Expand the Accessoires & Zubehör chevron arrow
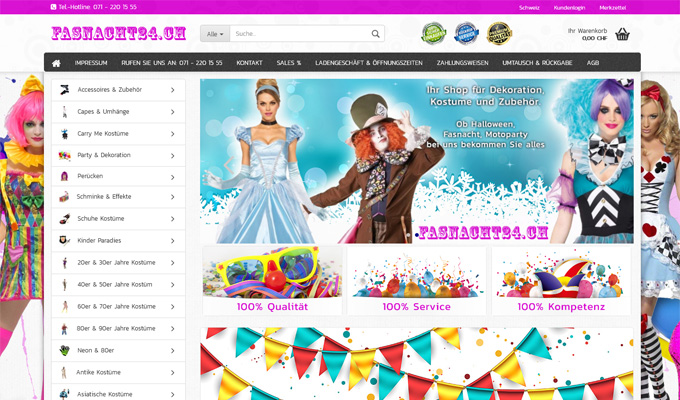This screenshot has width=680, height=400. coord(172,90)
